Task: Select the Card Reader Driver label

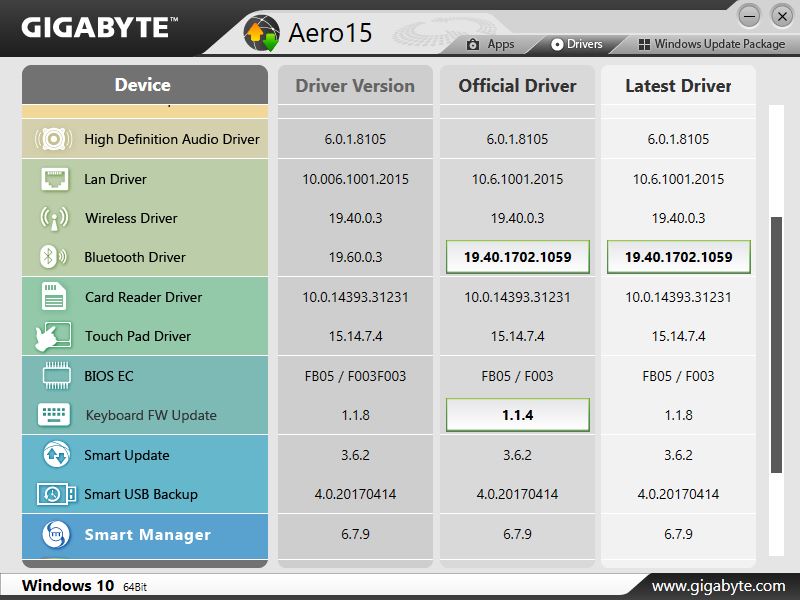Action: coord(143,297)
